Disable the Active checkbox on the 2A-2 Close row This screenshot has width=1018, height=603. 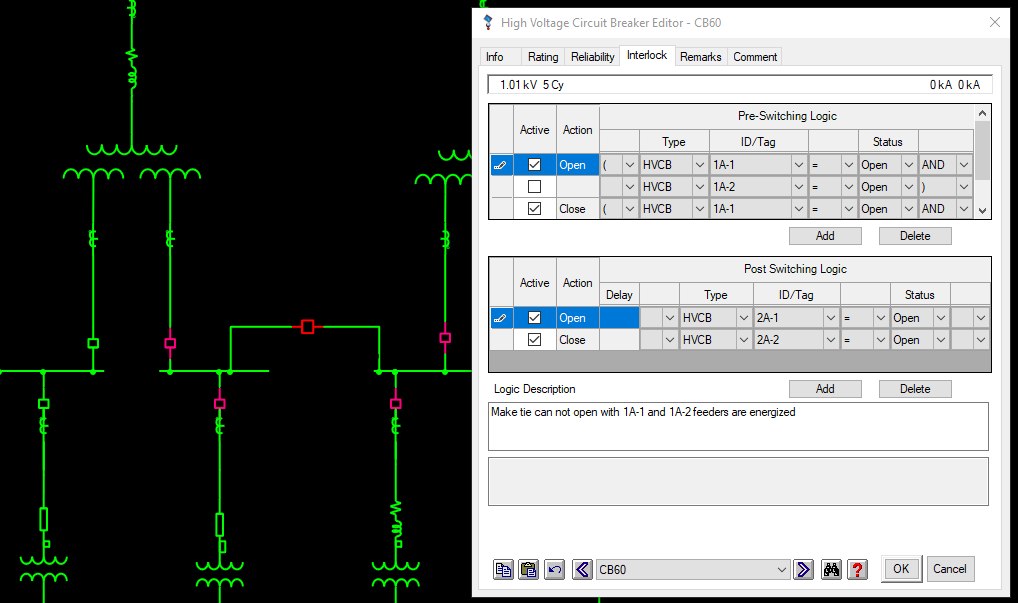coord(534,339)
